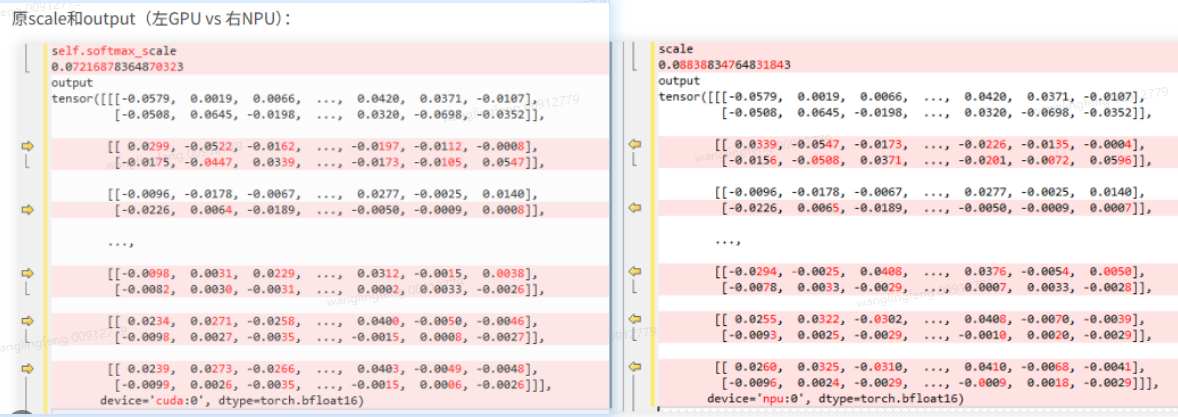Click the device='cuda:0' dtype line
The image size is (1178, 417).
click(232, 401)
